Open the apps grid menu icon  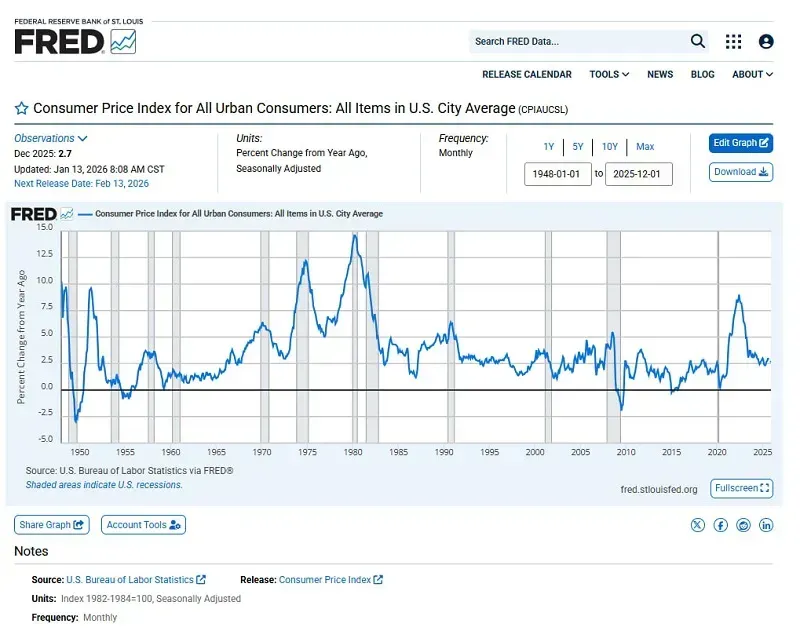(x=734, y=41)
